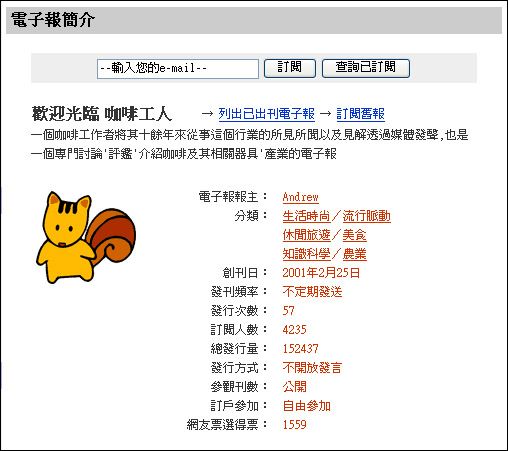Open the 訂閱舊報 link
The height and width of the screenshot is (451, 508).
tap(360, 114)
